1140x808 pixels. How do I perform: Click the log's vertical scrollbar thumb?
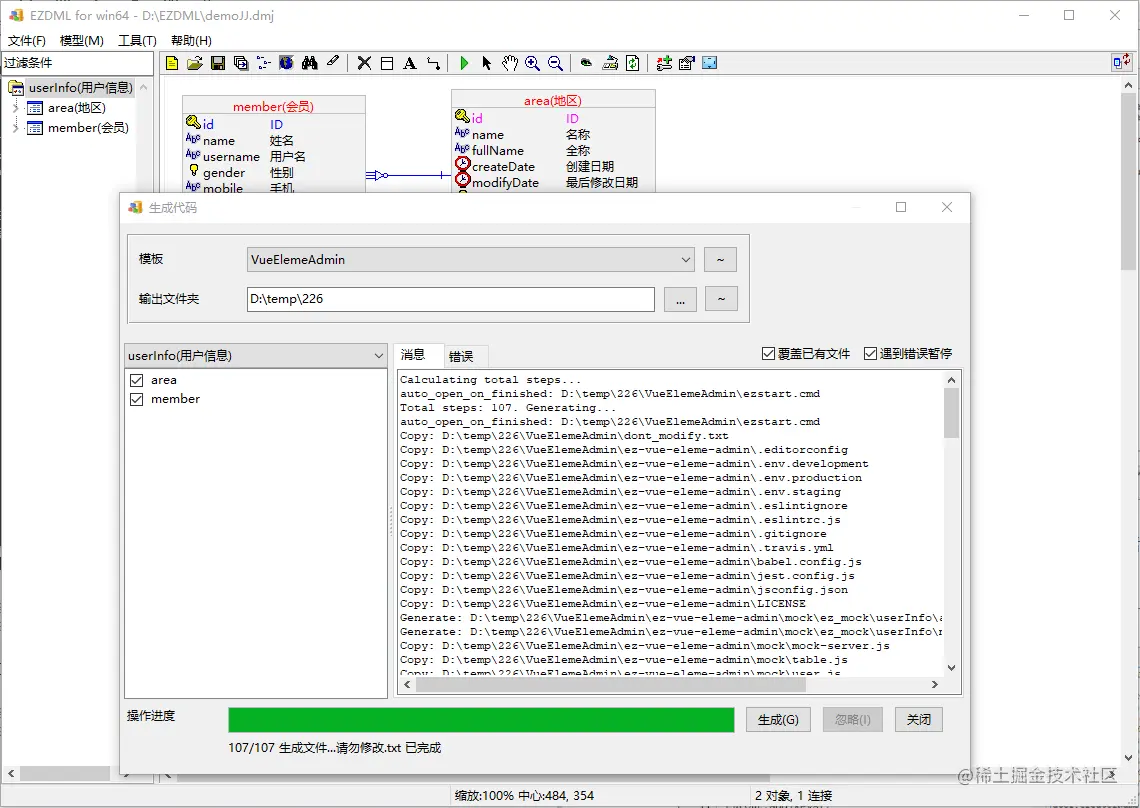951,413
